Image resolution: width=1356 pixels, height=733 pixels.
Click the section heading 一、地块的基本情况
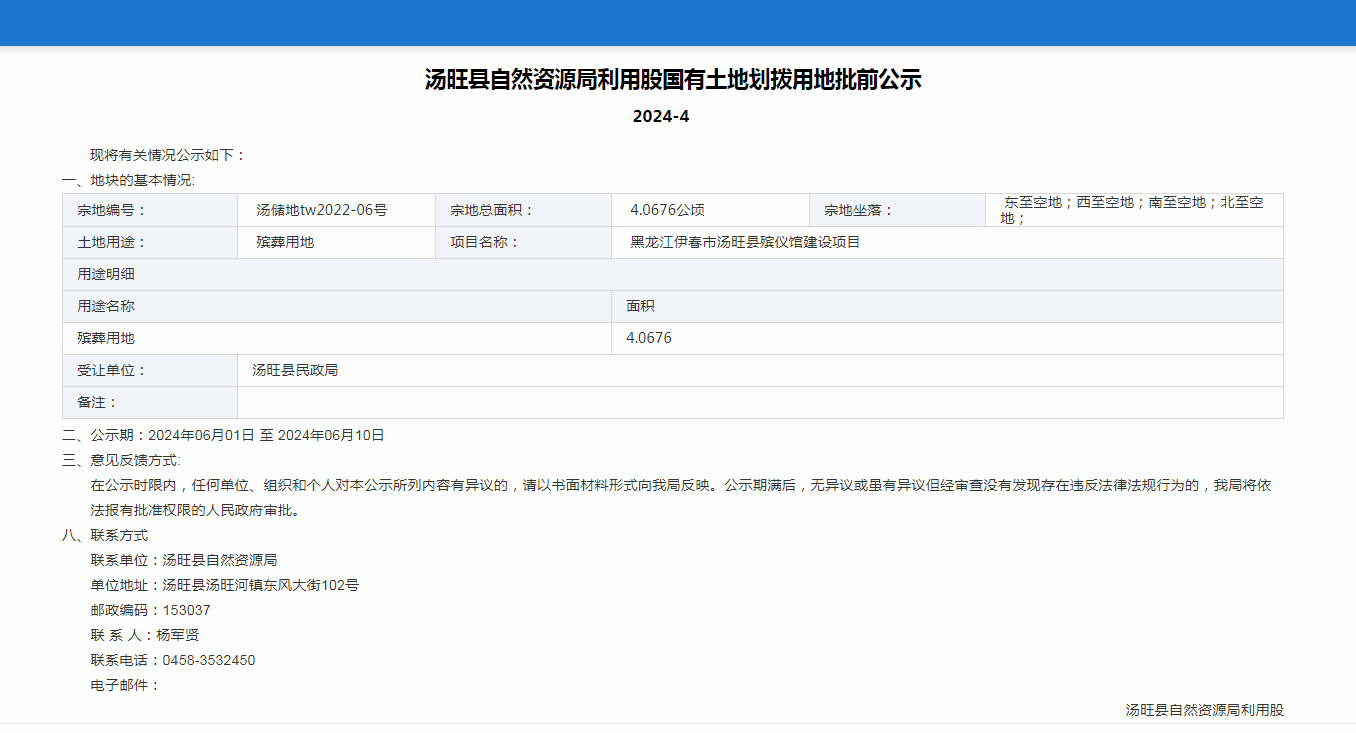[128, 180]
